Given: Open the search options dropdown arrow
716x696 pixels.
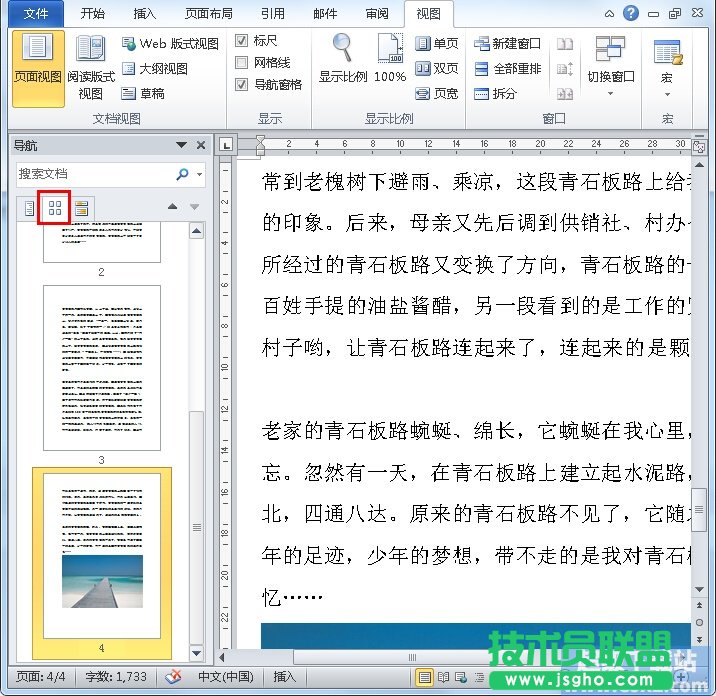Looking at the screenshot, I should [200, 174].
